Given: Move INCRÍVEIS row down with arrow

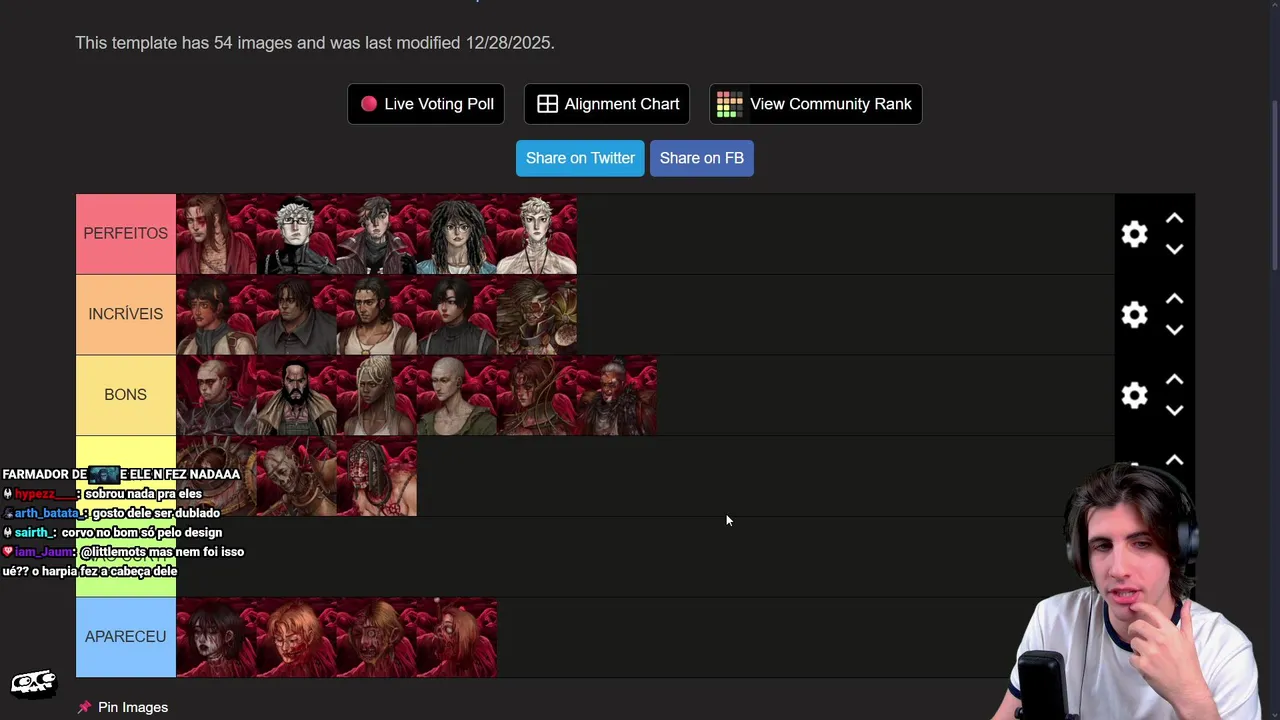Looking at the screenshot, I should pyautogui.click(x=1175, y=330).
